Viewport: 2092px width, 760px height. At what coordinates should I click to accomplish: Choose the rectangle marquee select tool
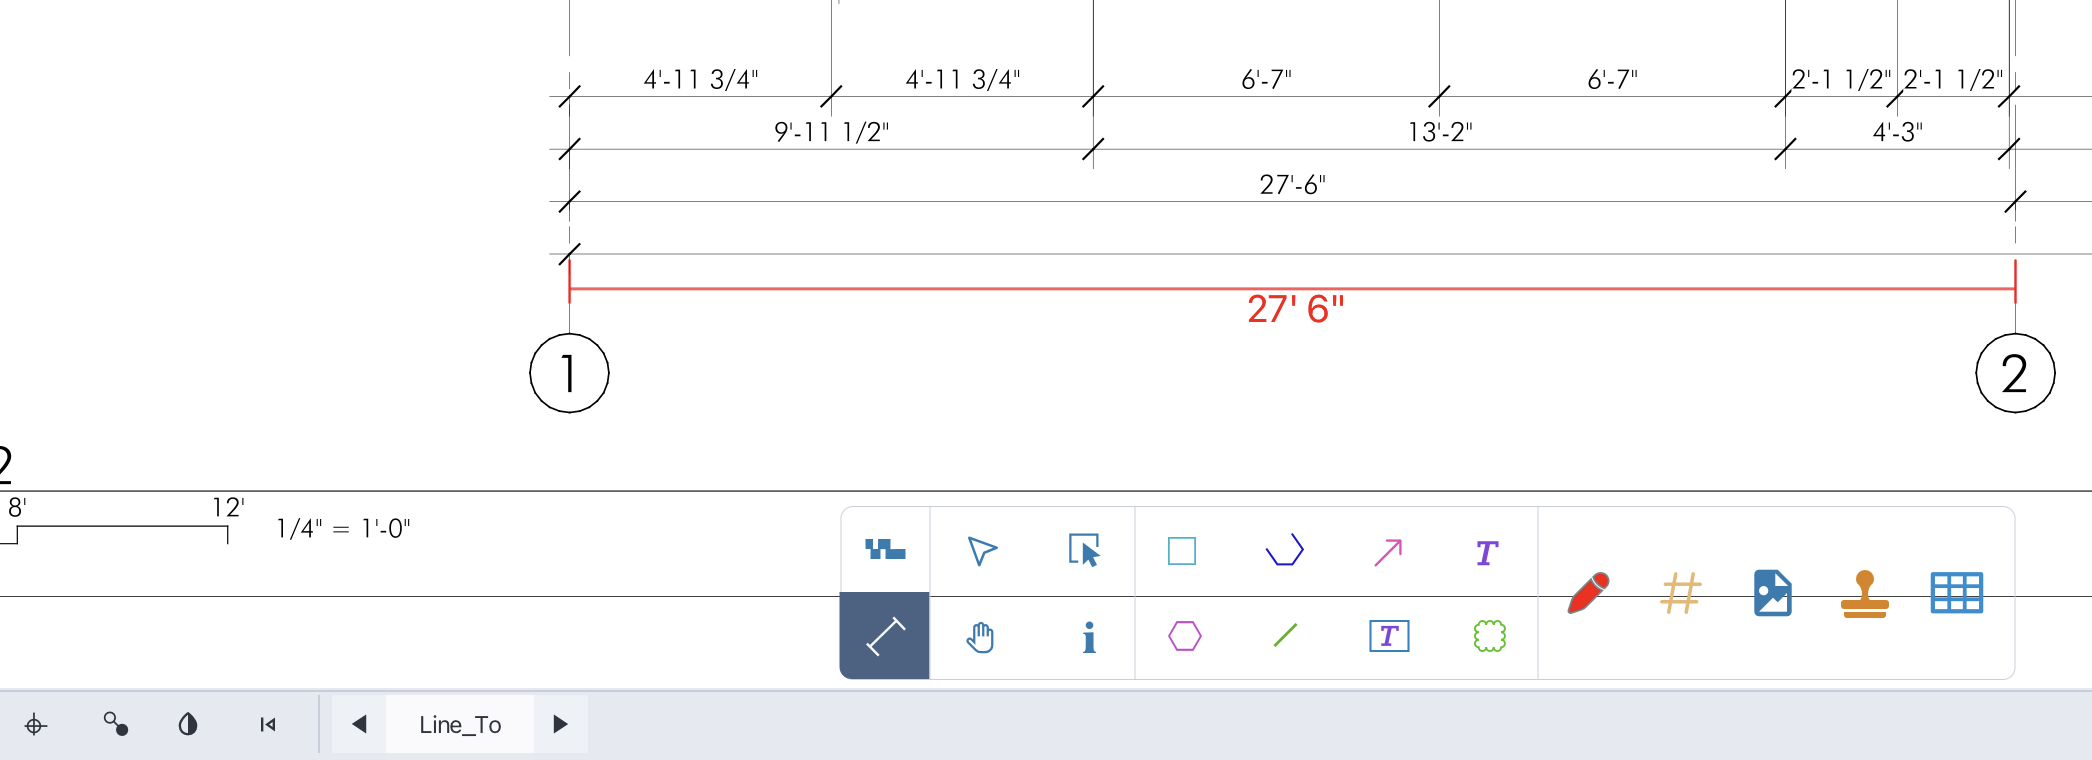[x=1084, y=550]
